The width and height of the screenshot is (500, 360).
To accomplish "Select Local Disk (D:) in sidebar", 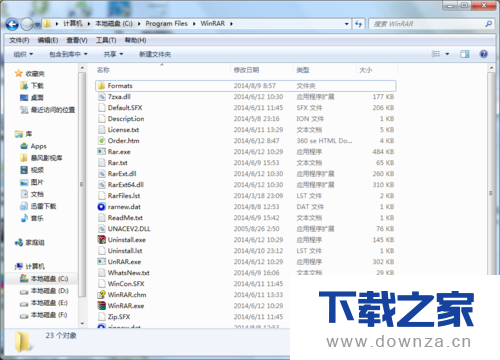I will tap(44, 291).
